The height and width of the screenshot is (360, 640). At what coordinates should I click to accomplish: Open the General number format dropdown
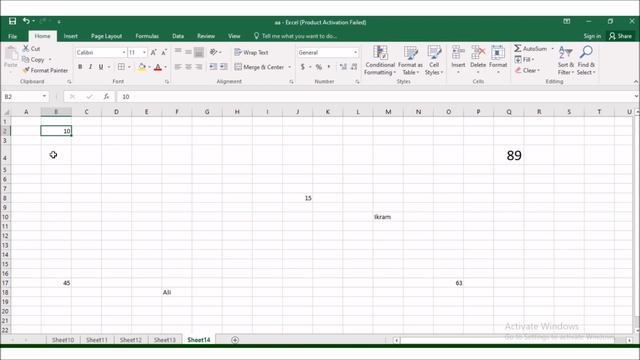pos(356,52)
